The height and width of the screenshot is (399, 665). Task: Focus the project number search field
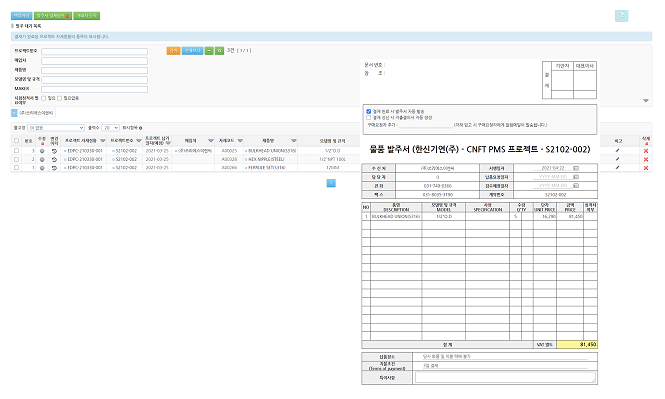tap(94, 51)
